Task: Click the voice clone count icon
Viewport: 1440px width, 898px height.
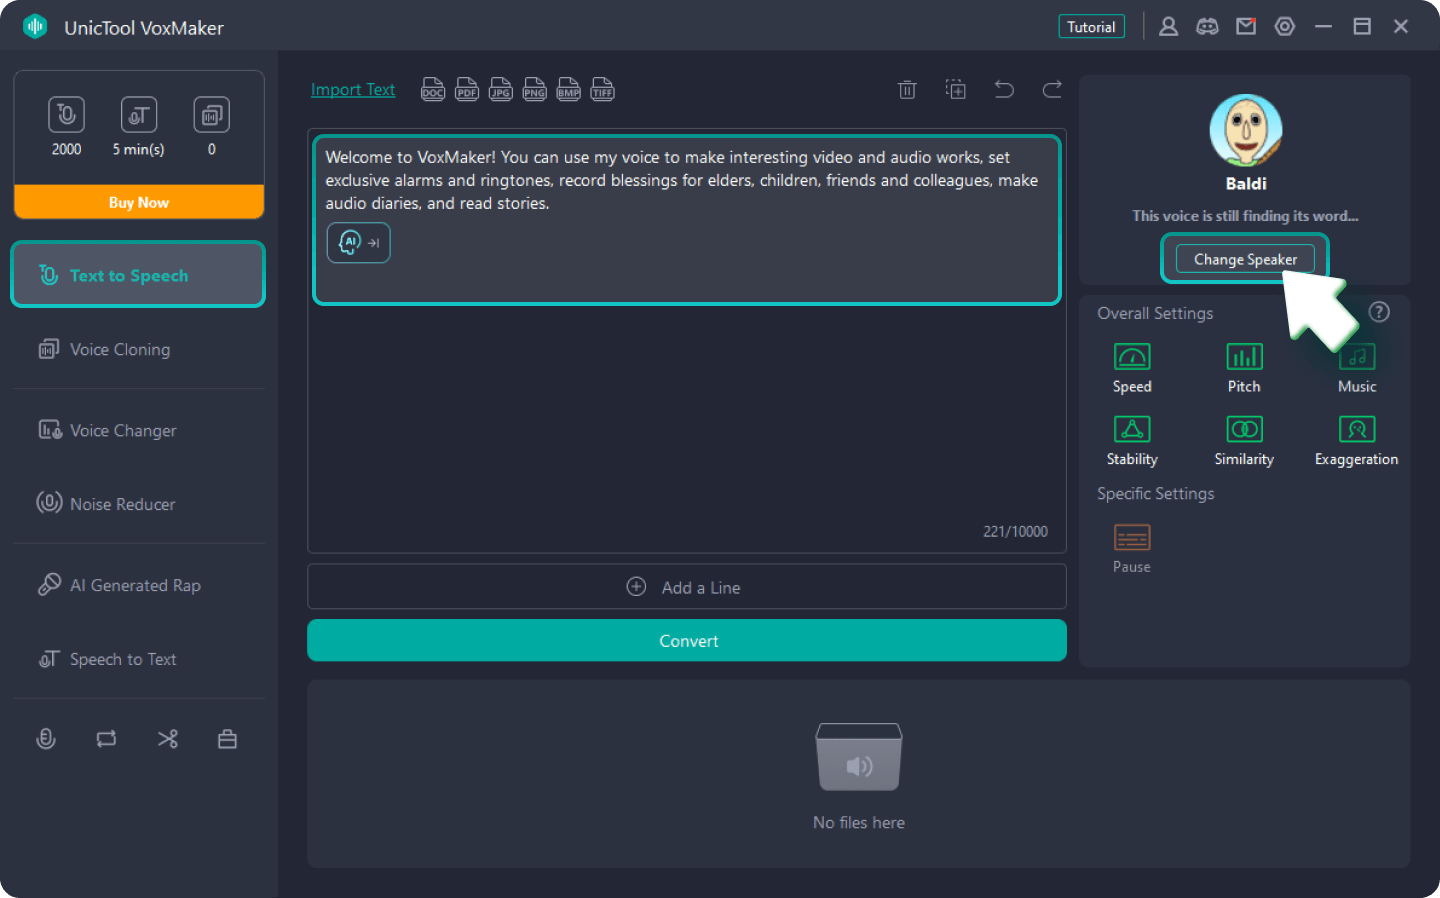Action: pos(211,114)
